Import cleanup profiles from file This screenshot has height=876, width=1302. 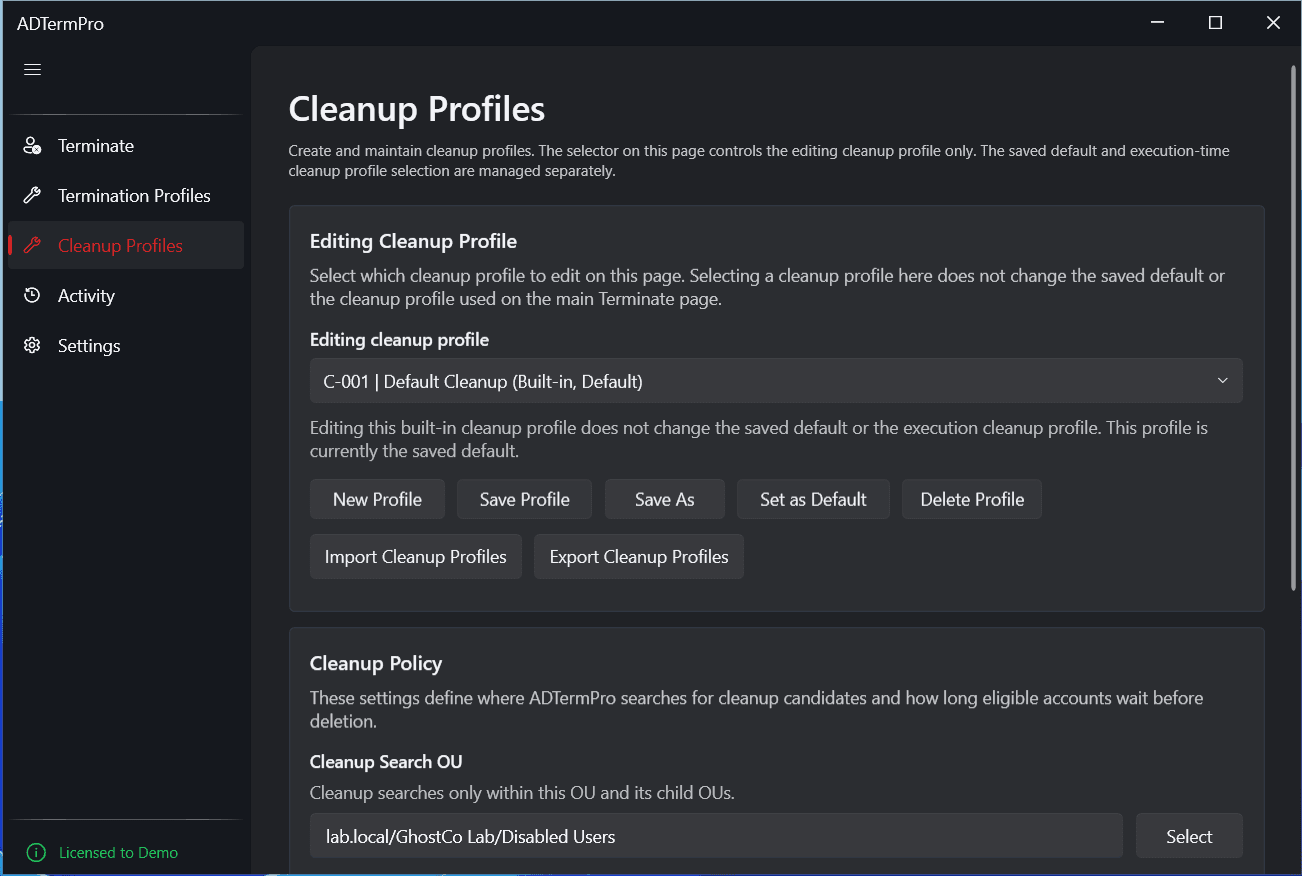(415, 556)
